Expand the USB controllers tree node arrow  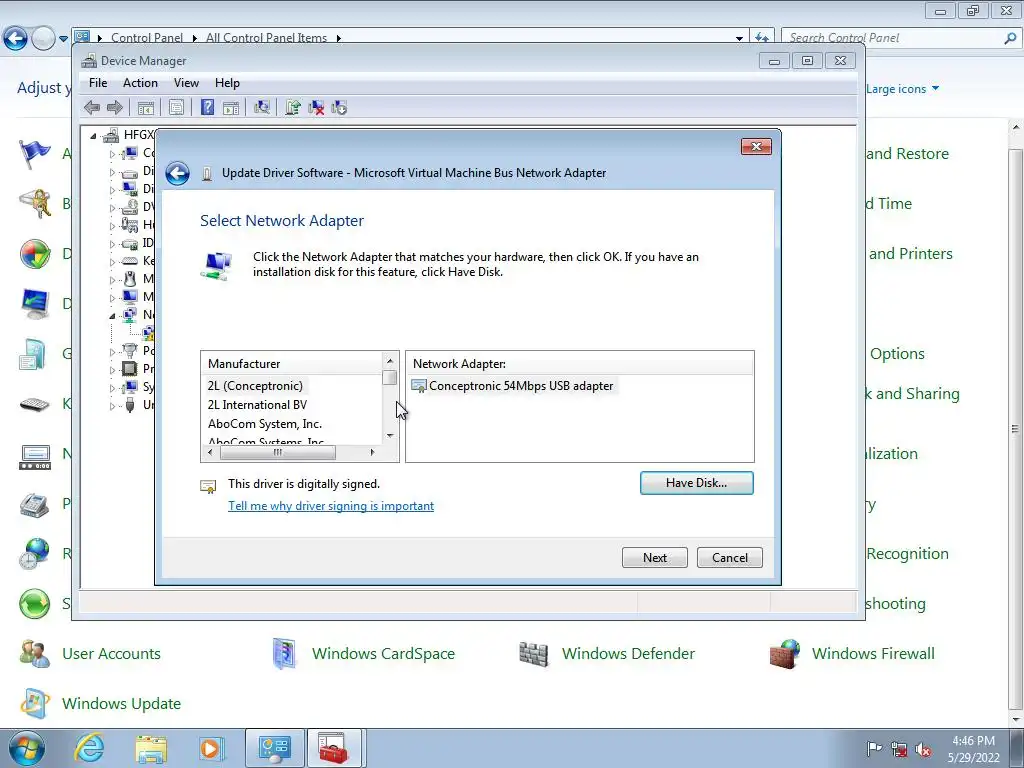point(112,406)
